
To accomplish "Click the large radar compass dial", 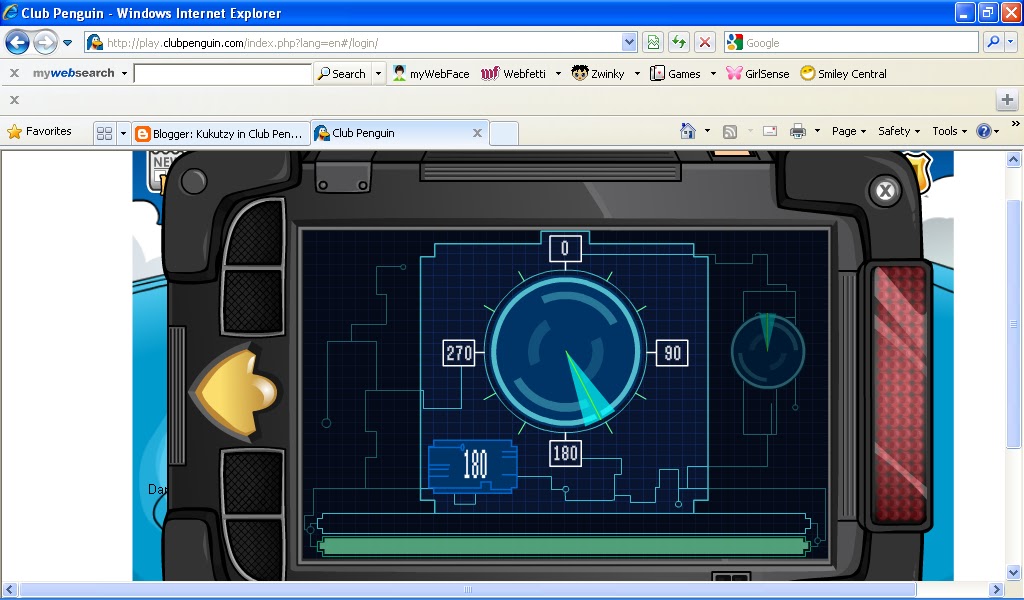I will pos(566,353).
